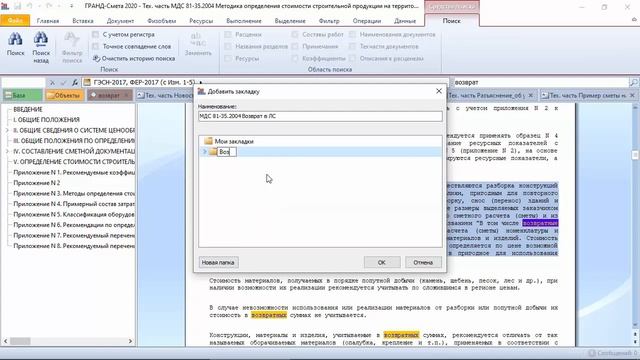Close the возврат search tab
This screenshot has height=360, width=640.
coord(127,96)
